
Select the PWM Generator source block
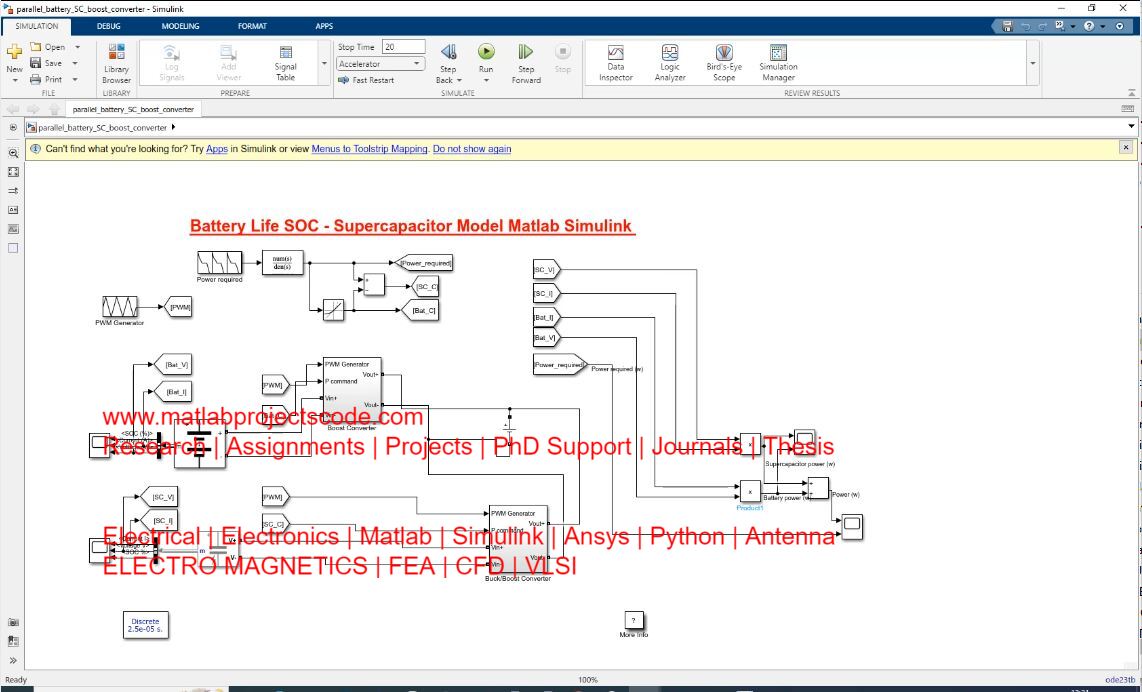pyautogui.click(x=120, y=306)
